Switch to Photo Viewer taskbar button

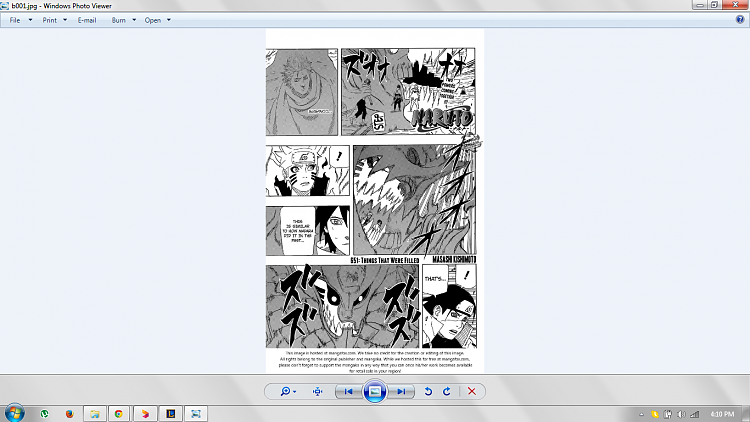coord(196,414)
